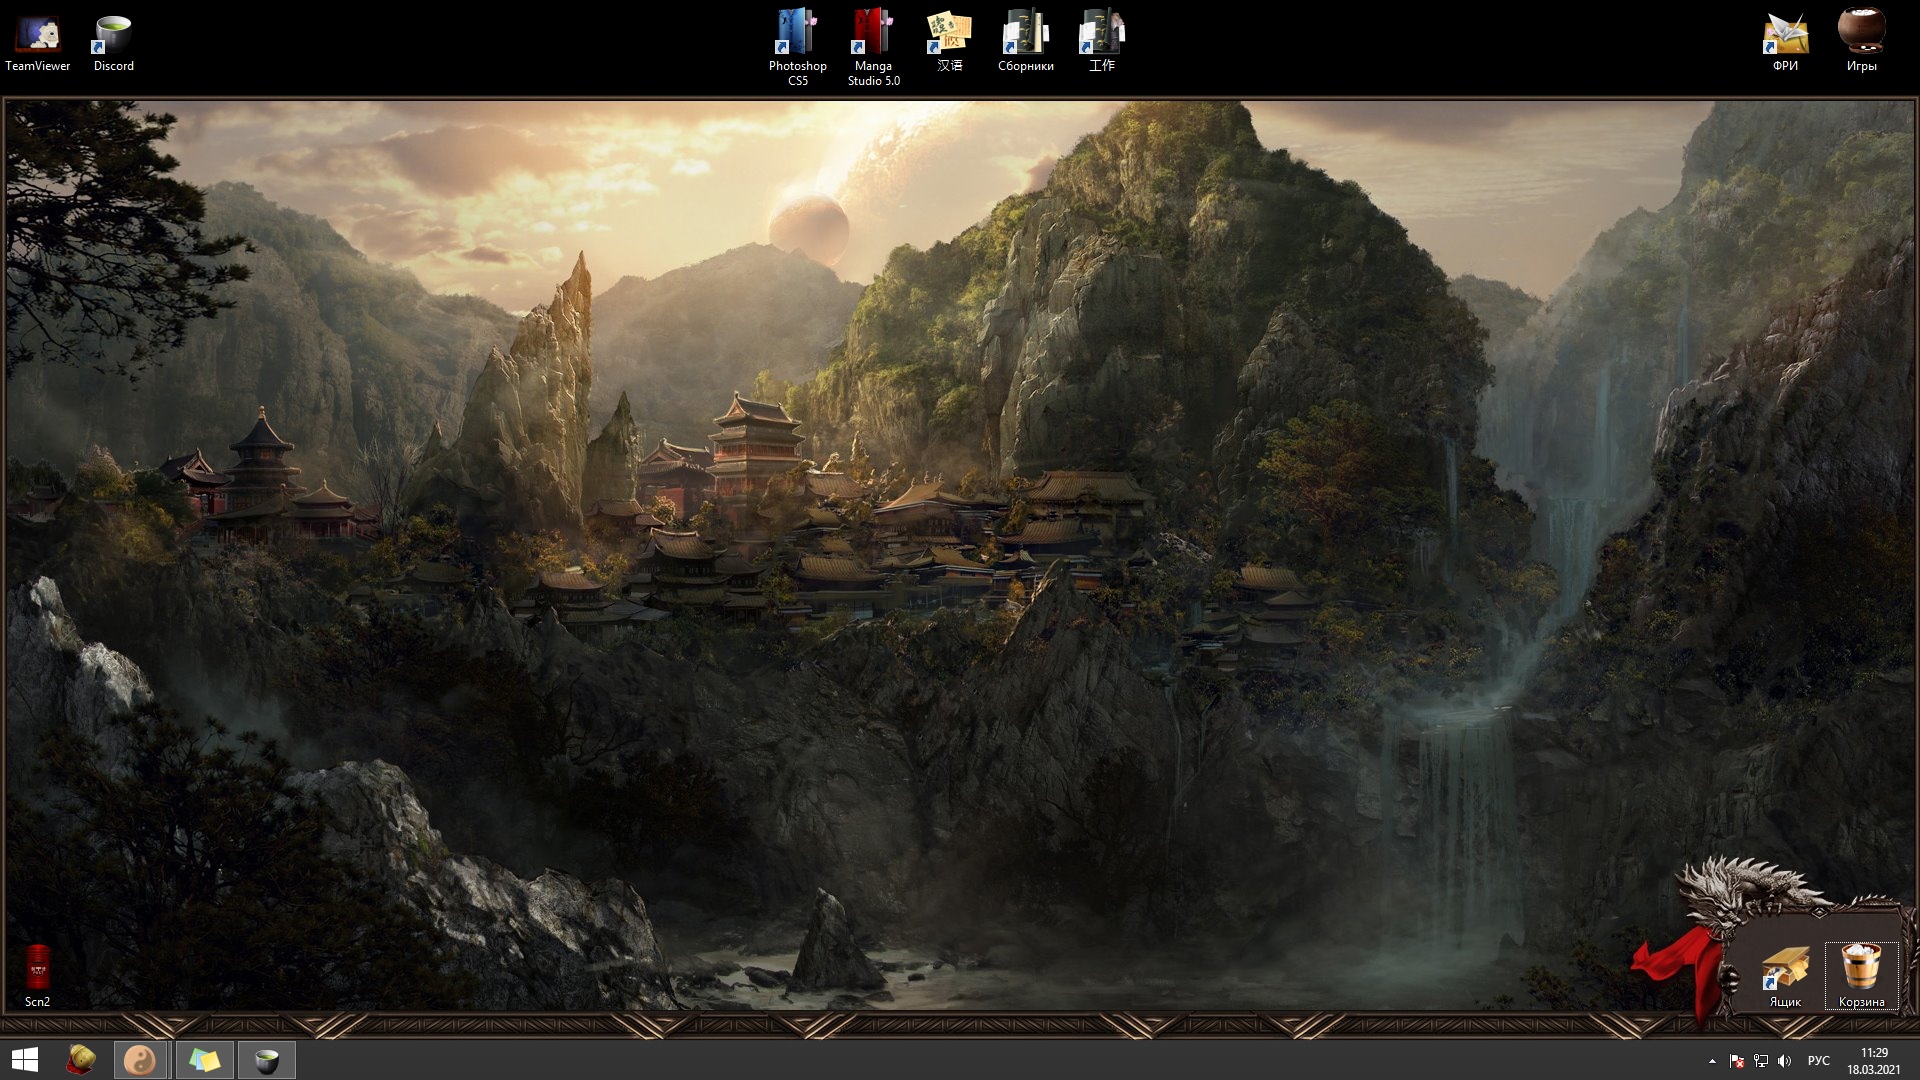
Task: Switch the РУС input language indicator
Action: [1819, 1061]
